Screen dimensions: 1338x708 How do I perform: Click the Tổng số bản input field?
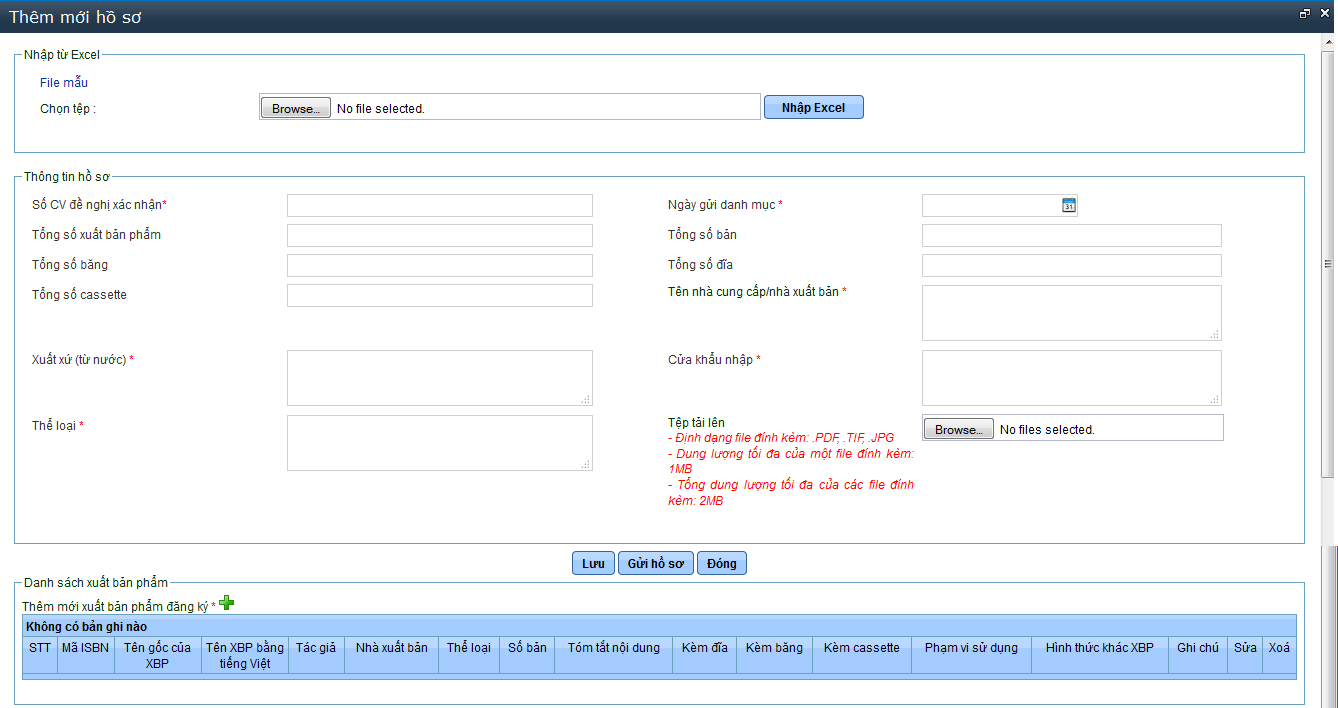click(x=1071, y=236)
